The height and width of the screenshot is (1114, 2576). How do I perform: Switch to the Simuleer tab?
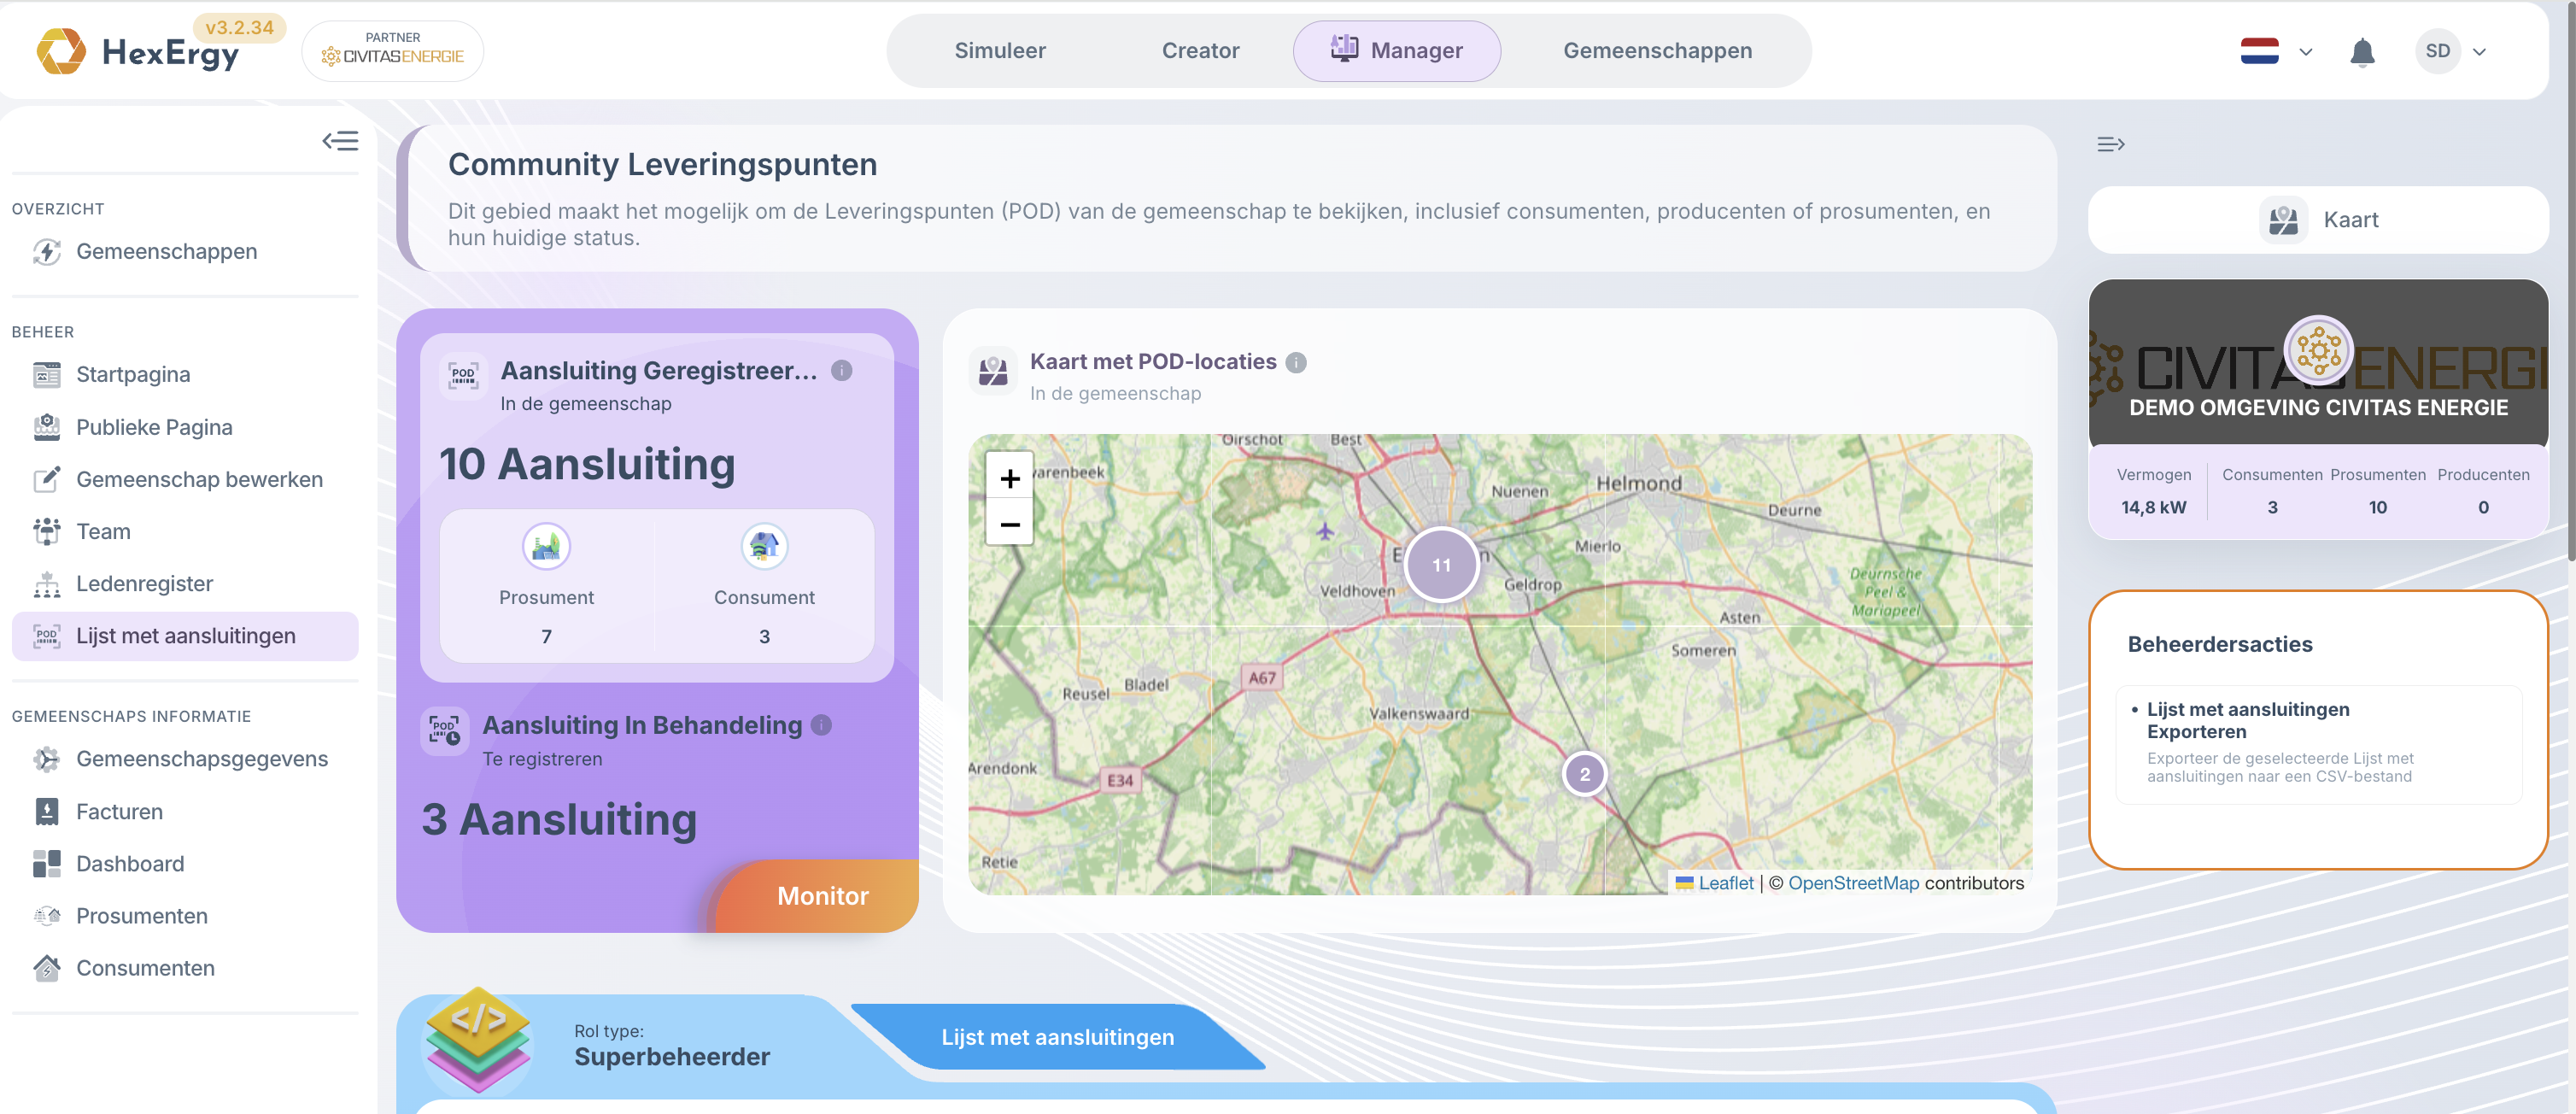pos(1000,51)
